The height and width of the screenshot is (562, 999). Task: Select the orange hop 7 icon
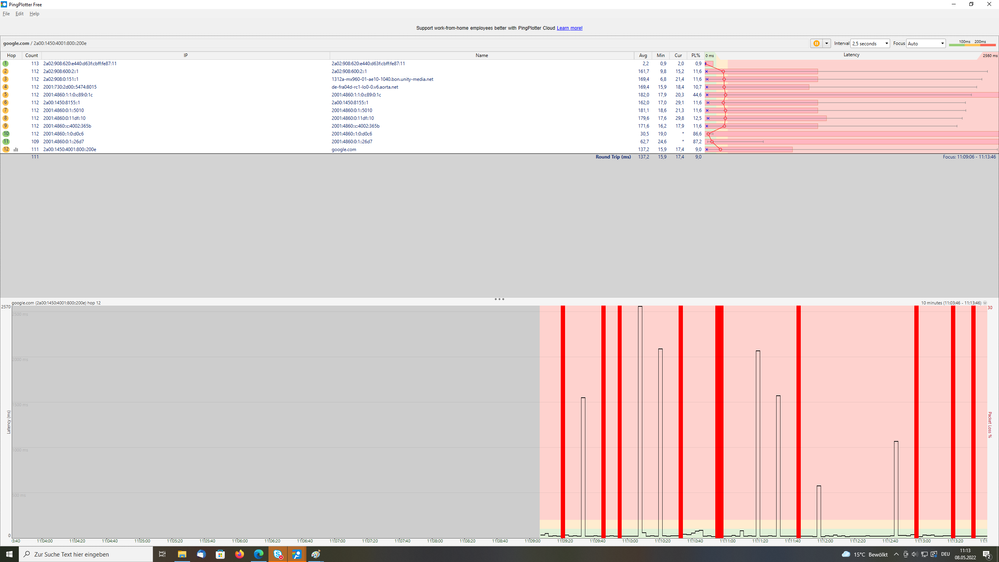pos(6,110)
